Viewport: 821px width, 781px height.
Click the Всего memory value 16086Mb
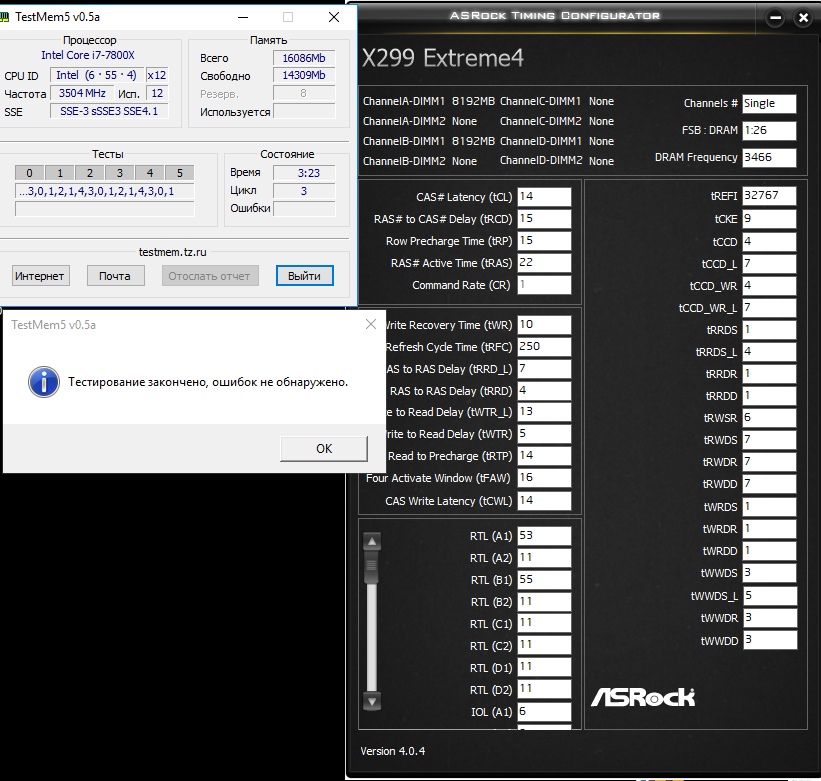coord(304,58)
